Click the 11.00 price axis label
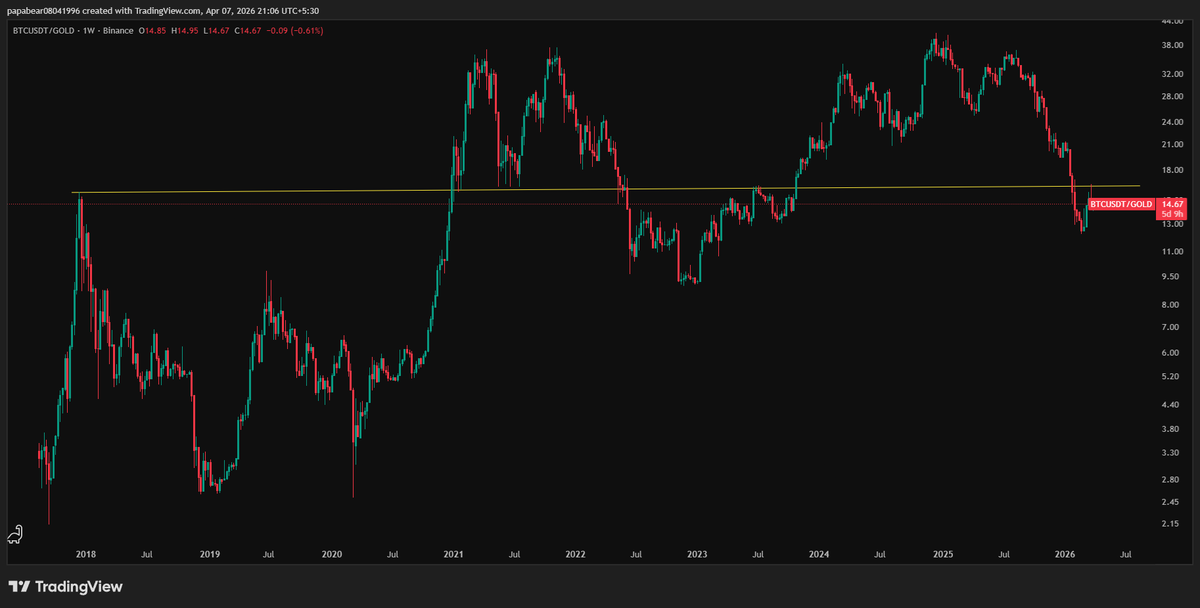This screenshot has height=608, width=1200. pyautogui.click(x=1174, y=251)
